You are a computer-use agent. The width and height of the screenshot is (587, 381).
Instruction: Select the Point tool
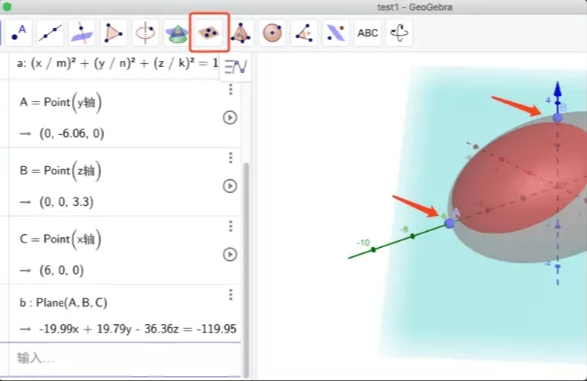tap(18, 33)
